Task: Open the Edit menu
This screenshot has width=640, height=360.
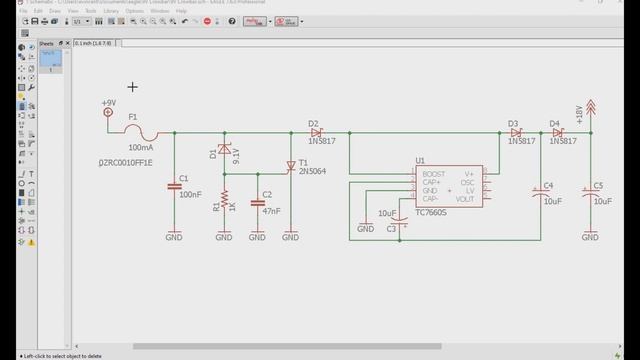Action: [38, 11]
